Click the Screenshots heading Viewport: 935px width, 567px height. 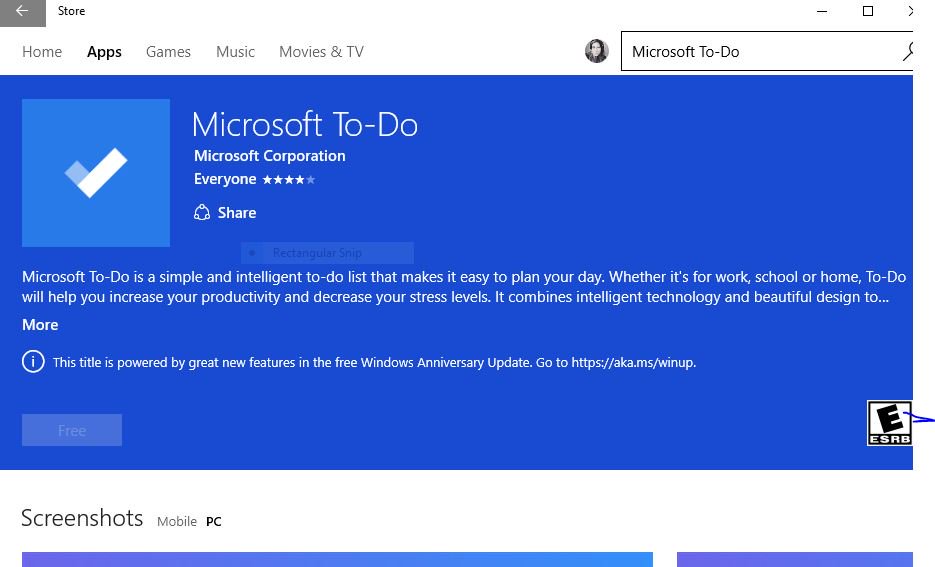coord(82,518)
